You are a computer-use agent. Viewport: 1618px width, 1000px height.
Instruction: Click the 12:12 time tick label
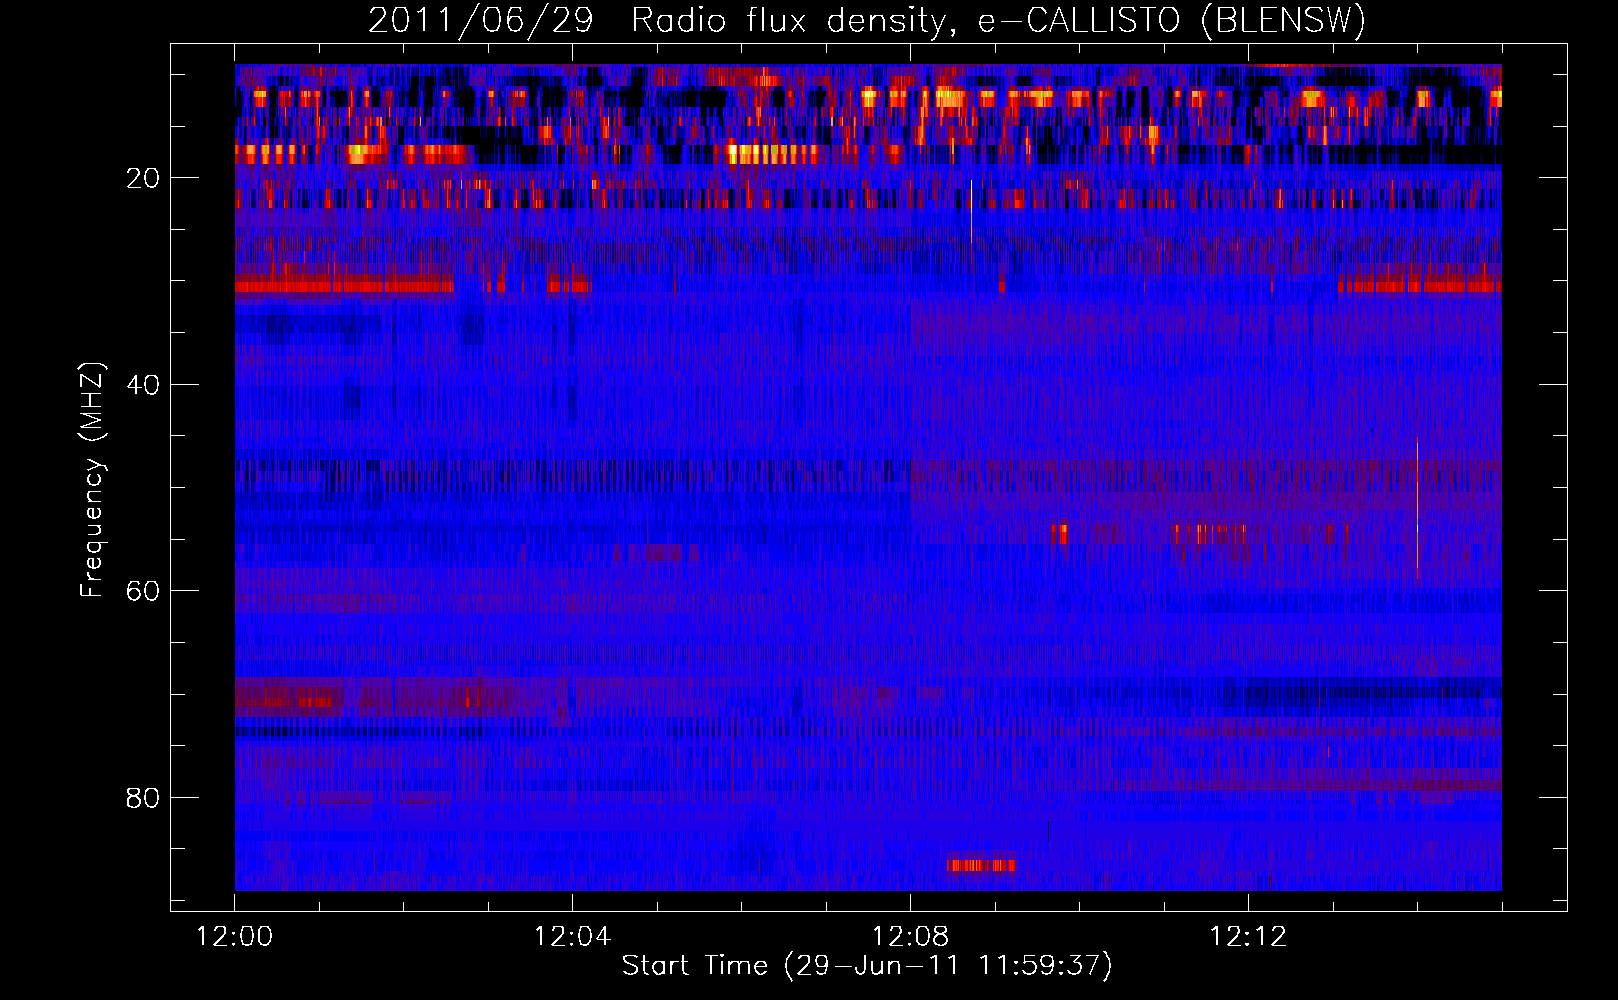tap(1248, 937)
